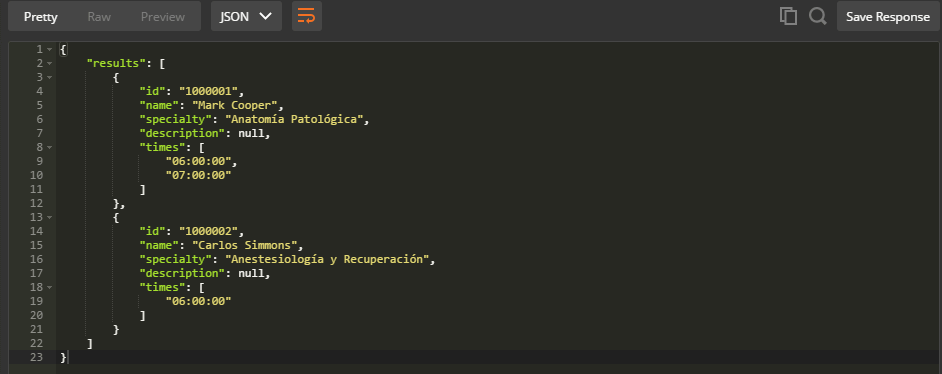Click the "Carlos Simmons" name value
This screenshot has height=374, width=942.
point(245,246)
